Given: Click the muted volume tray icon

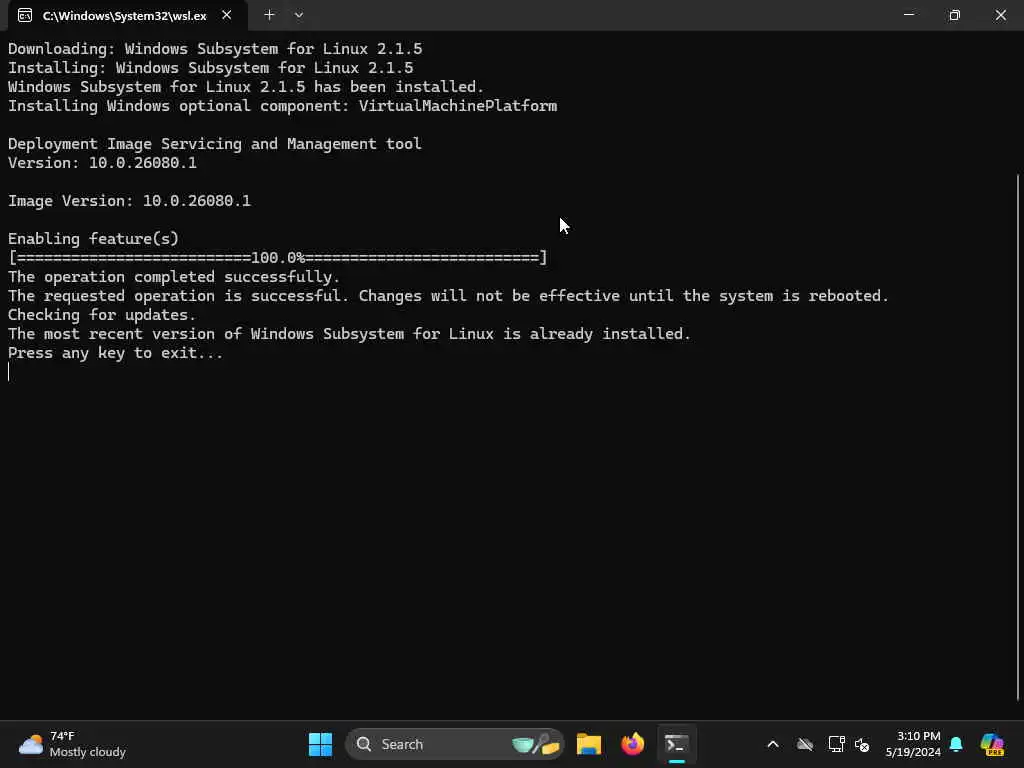Looking at the screenshot, I should (862, 744).
